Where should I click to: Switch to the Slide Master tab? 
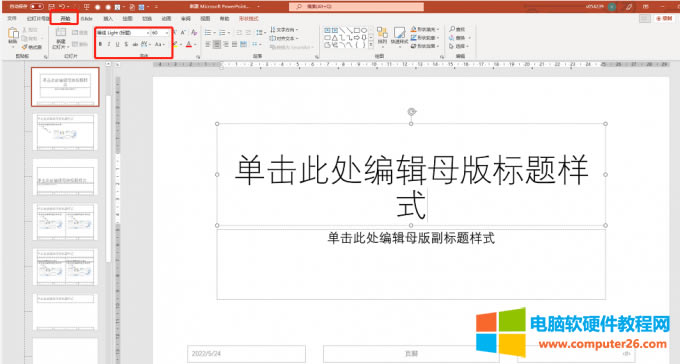[x=38, y=19]
